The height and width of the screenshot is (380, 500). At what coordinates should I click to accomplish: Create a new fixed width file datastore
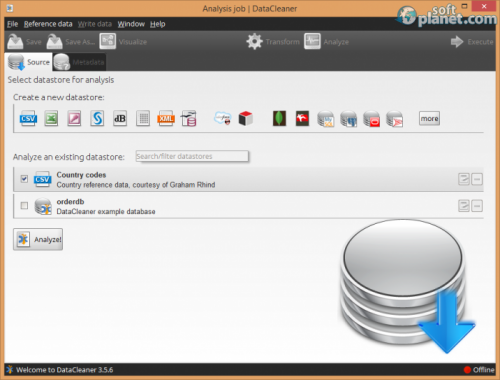click(143, 118)
